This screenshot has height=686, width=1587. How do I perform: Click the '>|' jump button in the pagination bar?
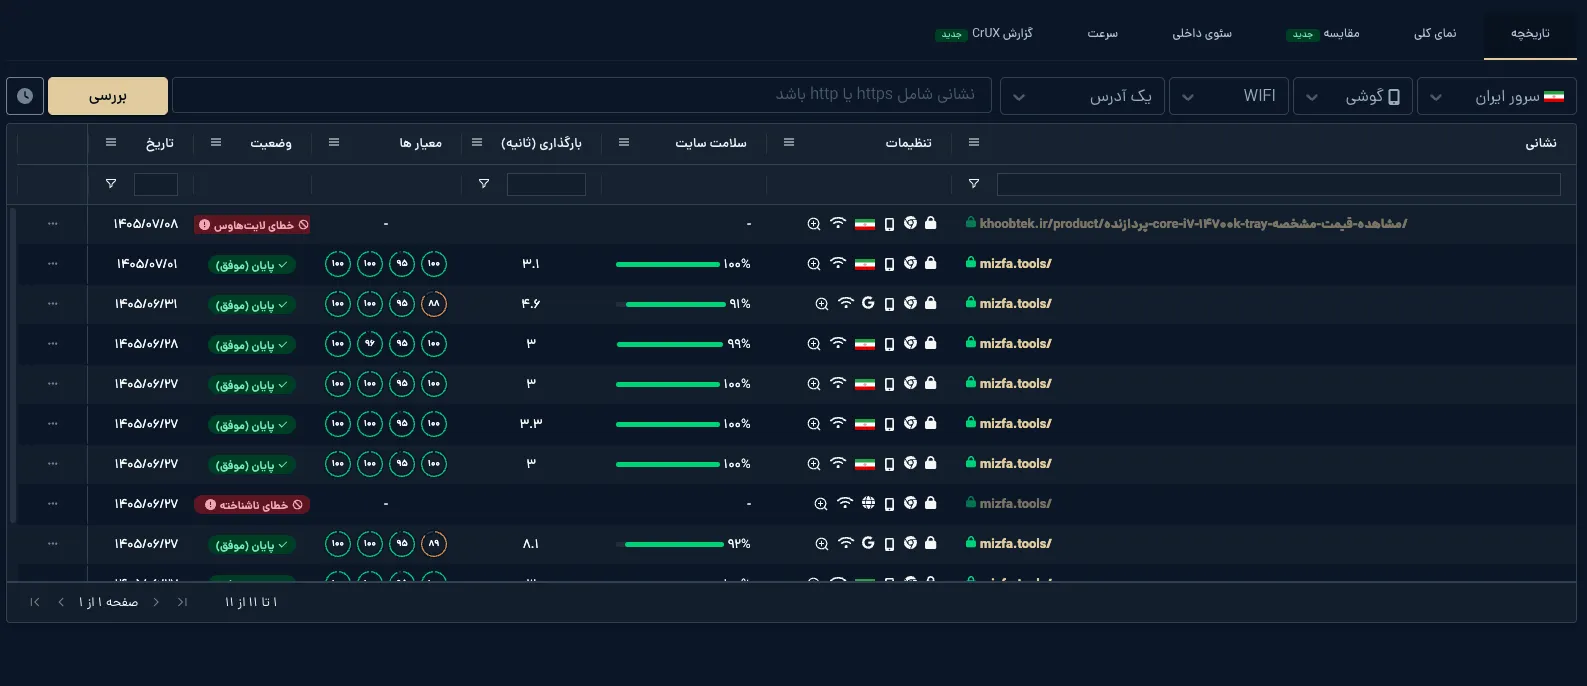(x=182, y=602)
